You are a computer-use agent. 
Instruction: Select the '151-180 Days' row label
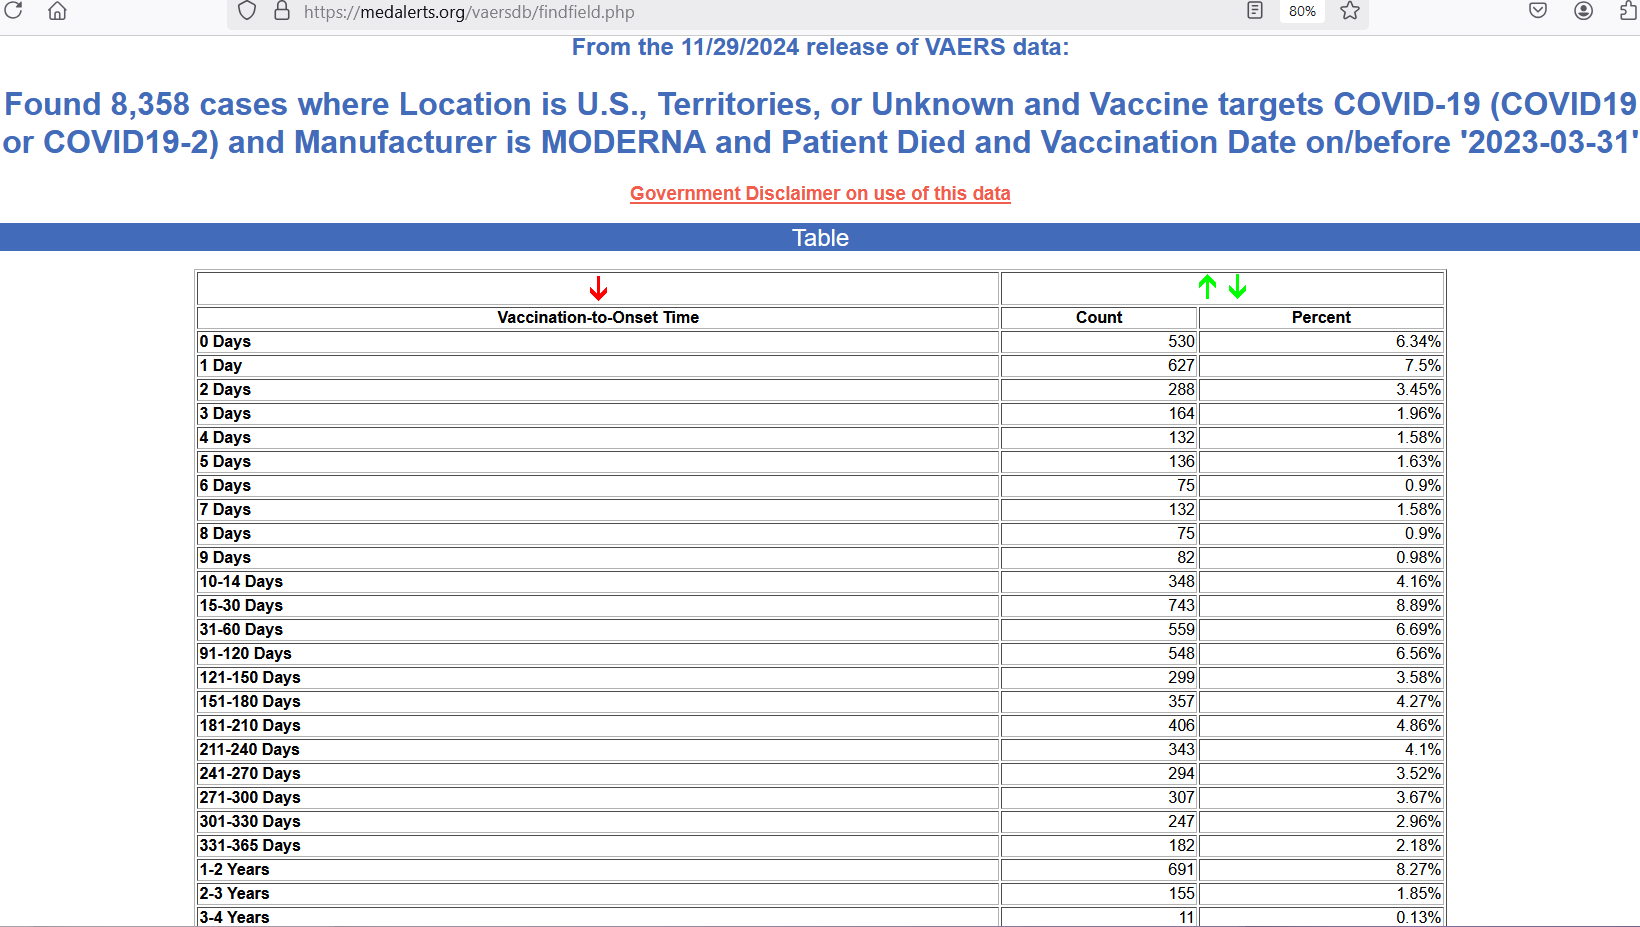(x=250, y=701)
